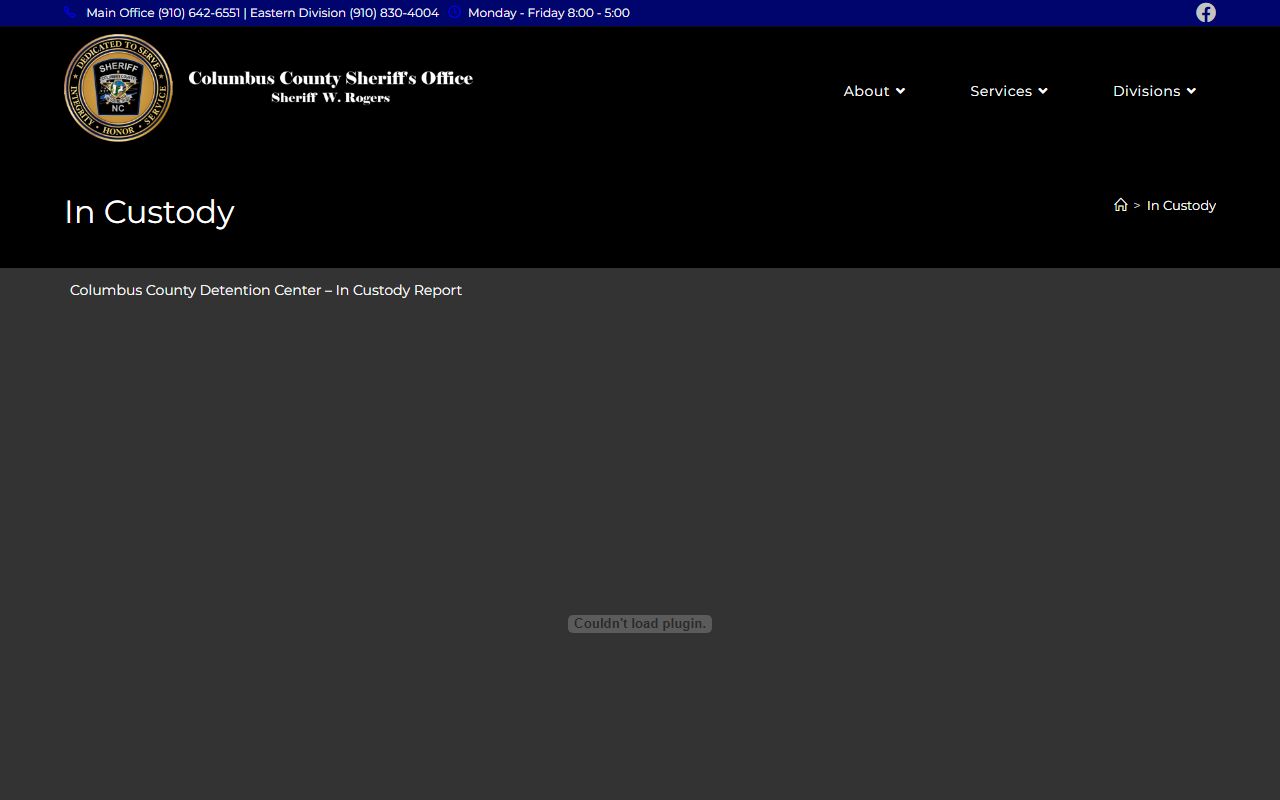Click the clock icon beside office hours

tap(455, 13)
